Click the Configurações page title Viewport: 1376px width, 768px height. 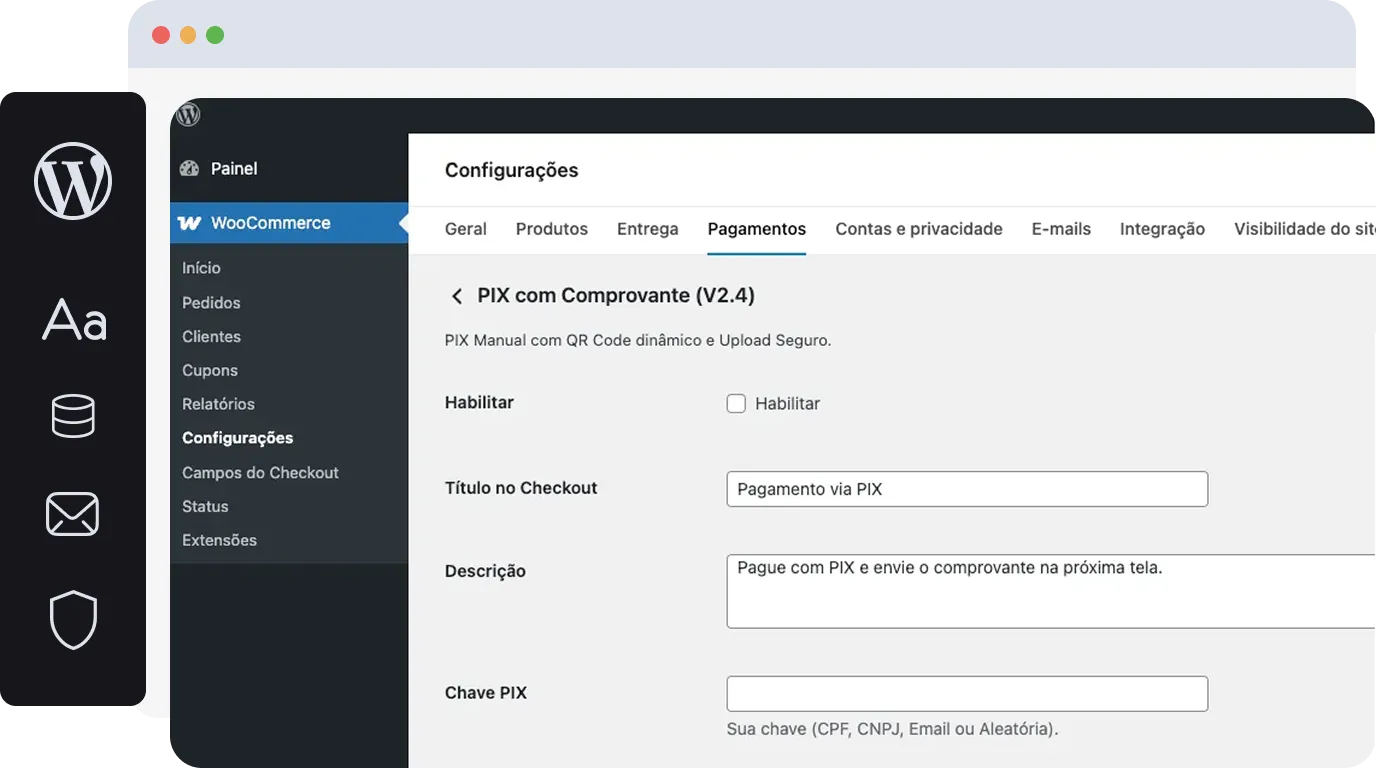512,170
